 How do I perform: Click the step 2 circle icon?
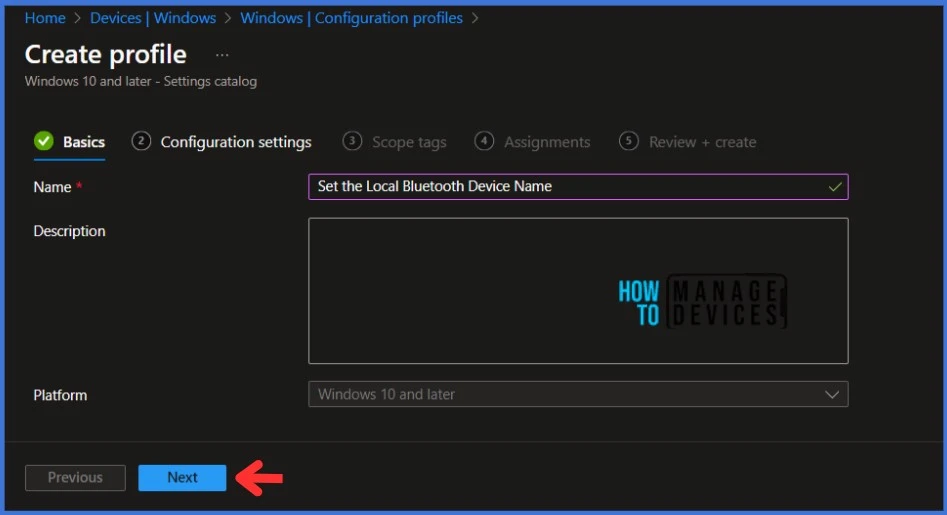pos(141,141)
